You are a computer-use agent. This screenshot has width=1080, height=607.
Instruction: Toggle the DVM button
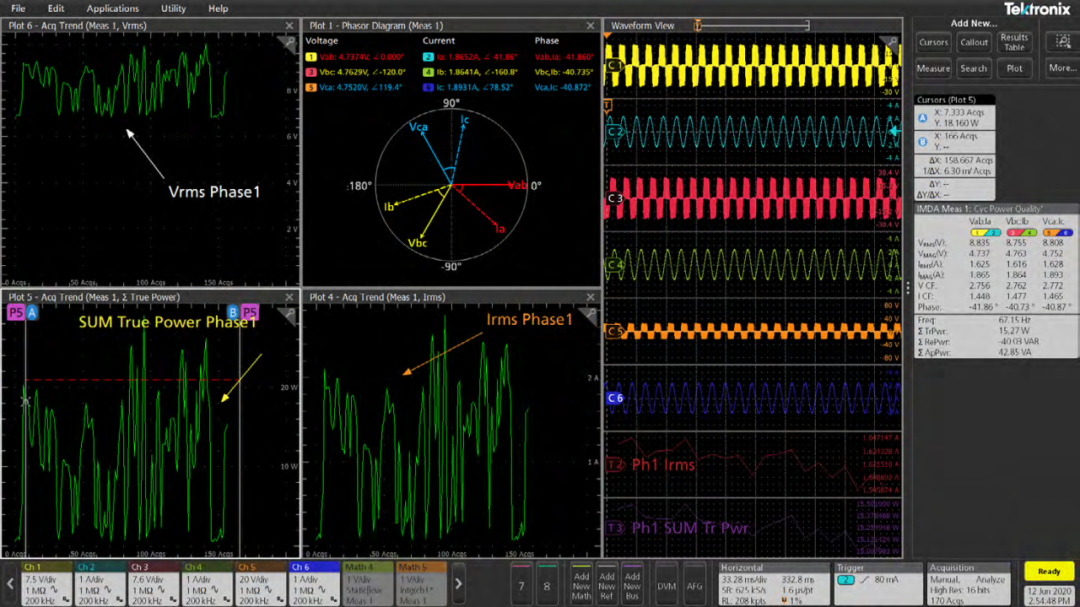666,586
